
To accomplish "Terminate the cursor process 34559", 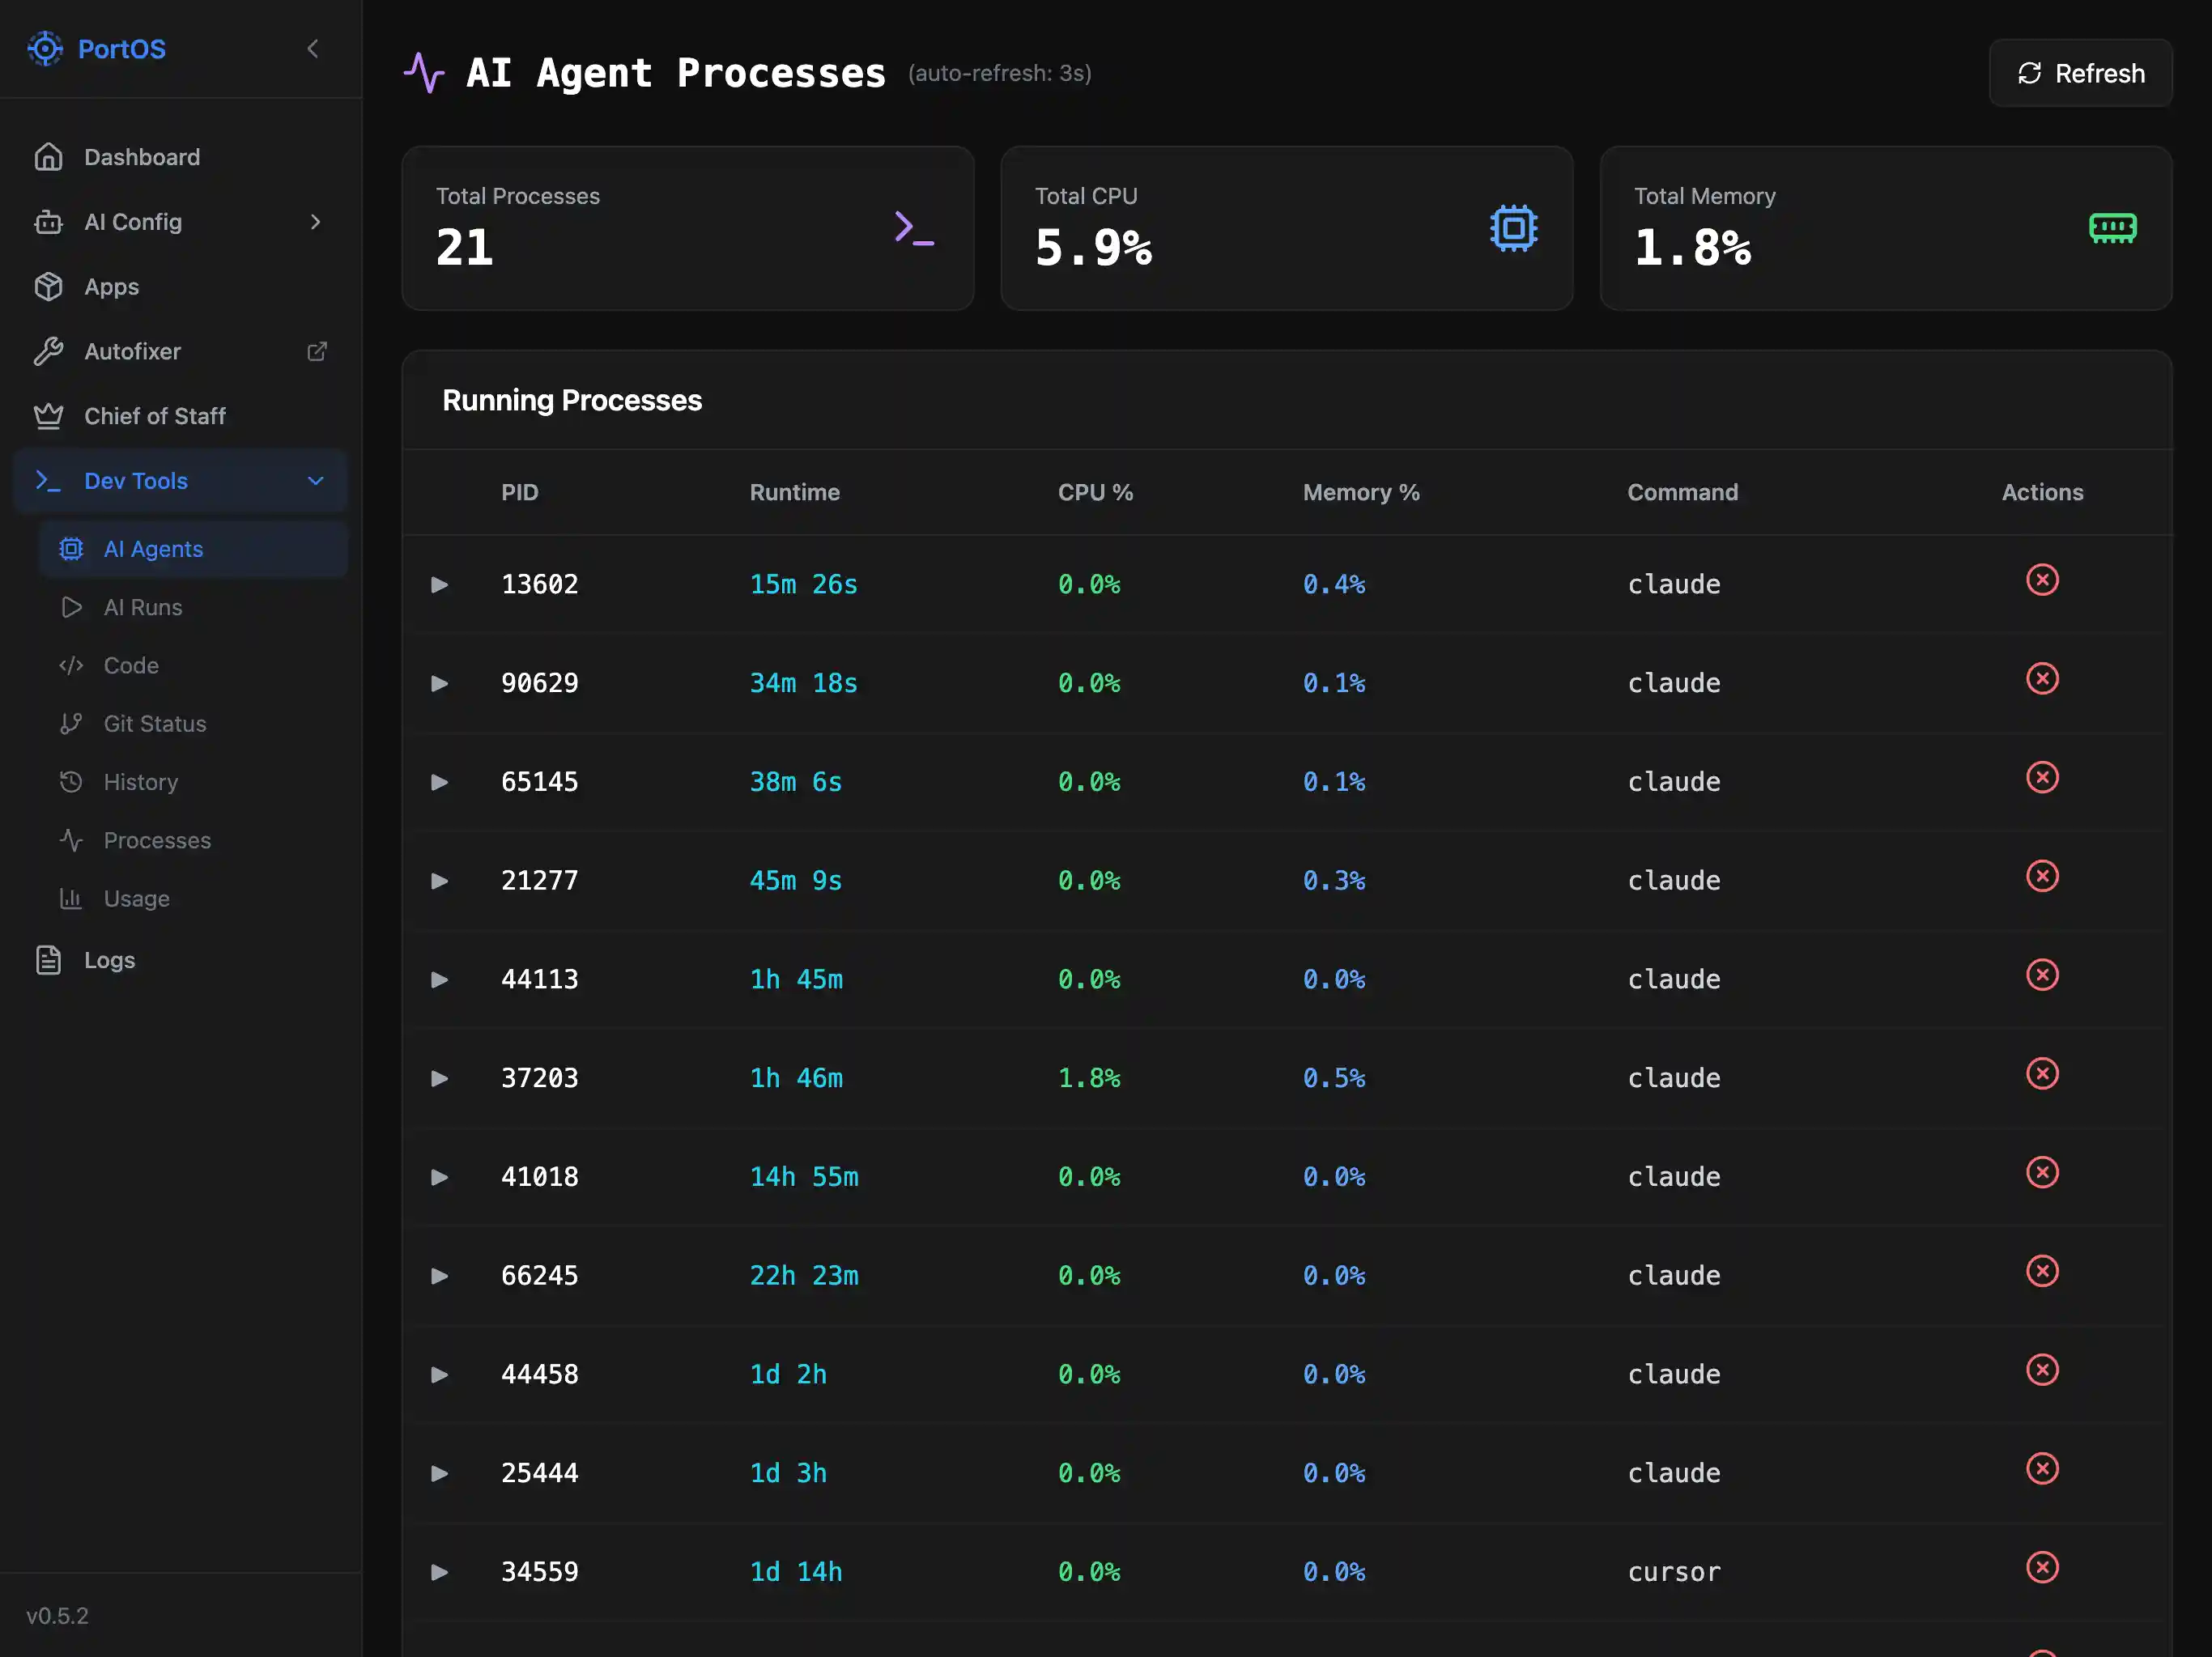I will point(2043,1568).
